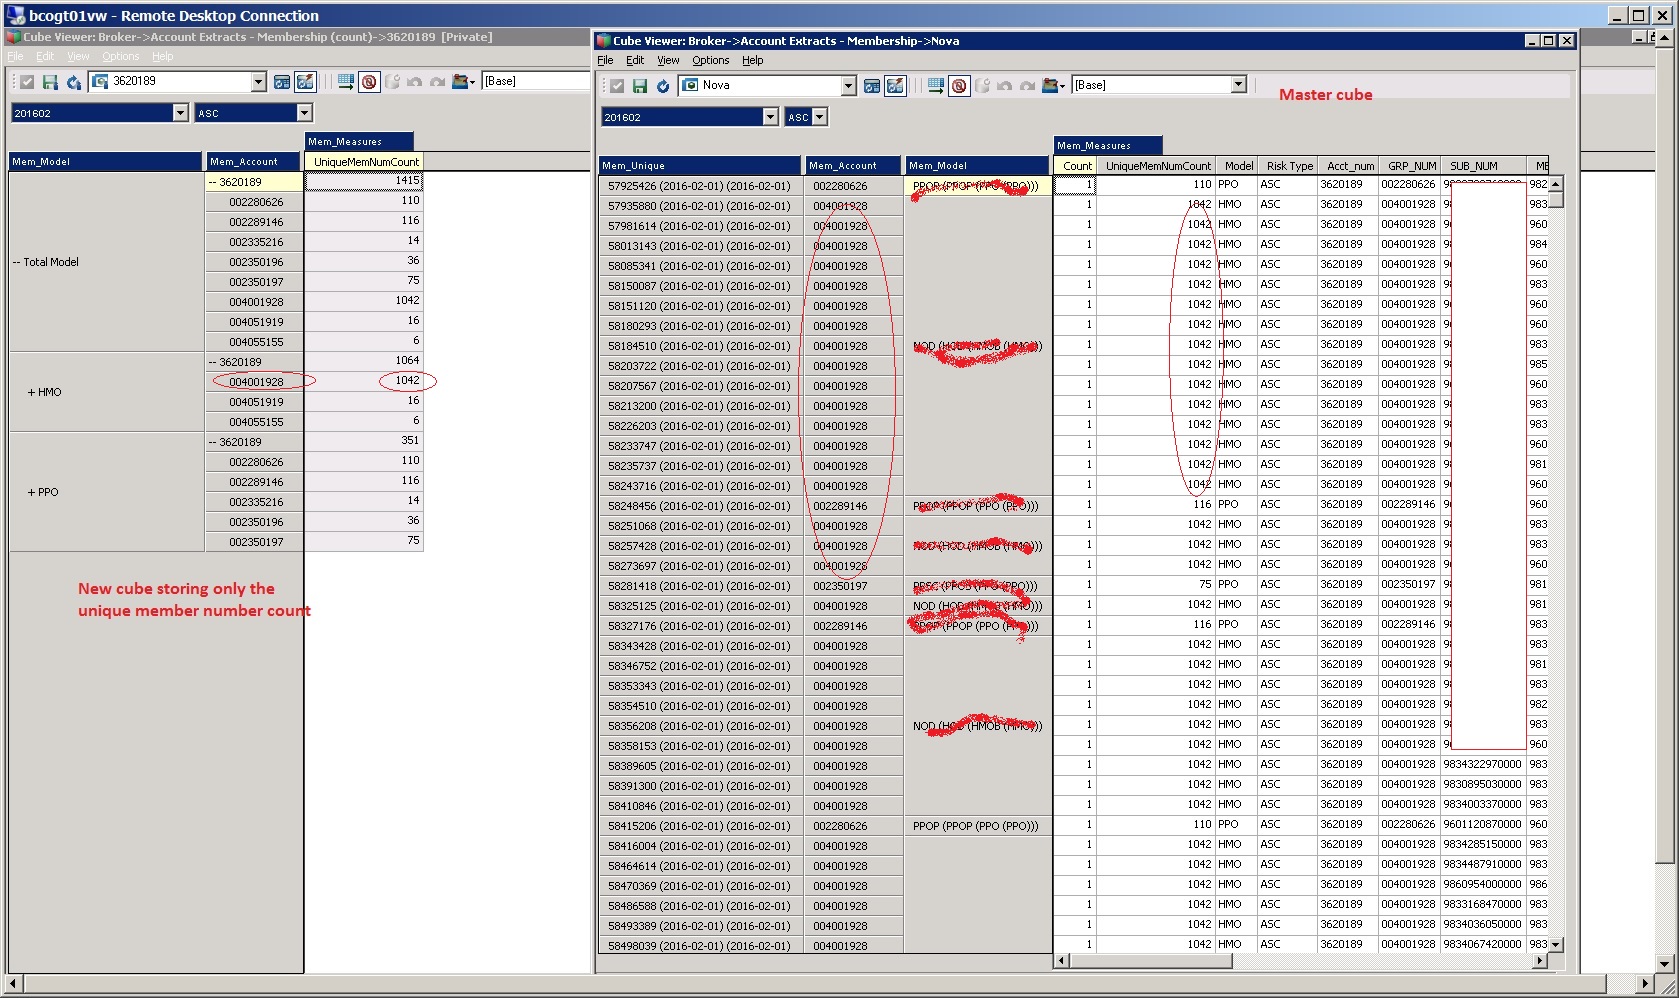Click the recalculate view icon beside Nova dropdown
1679x998 pixels.
[x=872, y=86]
